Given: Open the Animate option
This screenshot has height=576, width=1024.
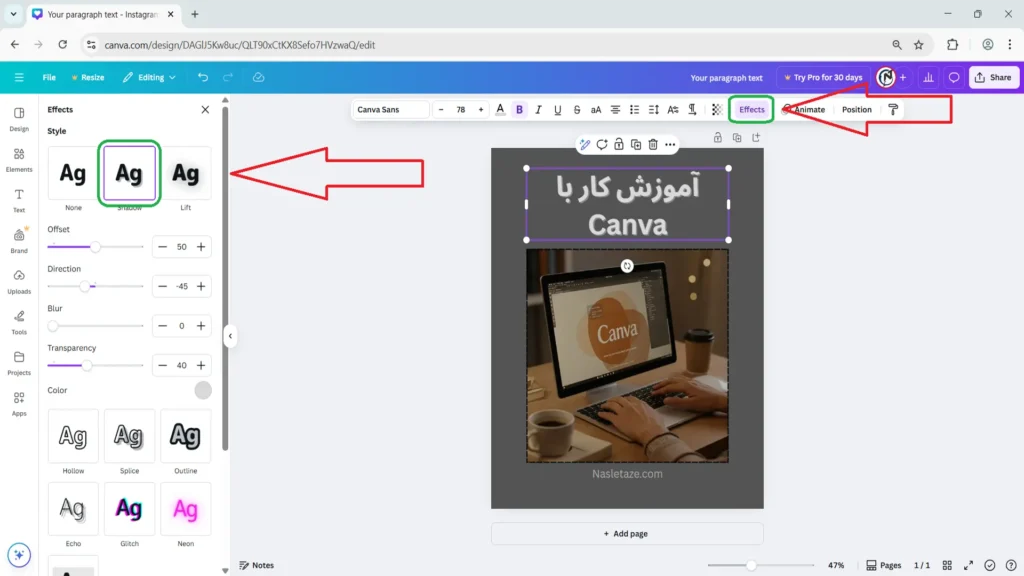Looking at the screenshot, I should [803, 110].
